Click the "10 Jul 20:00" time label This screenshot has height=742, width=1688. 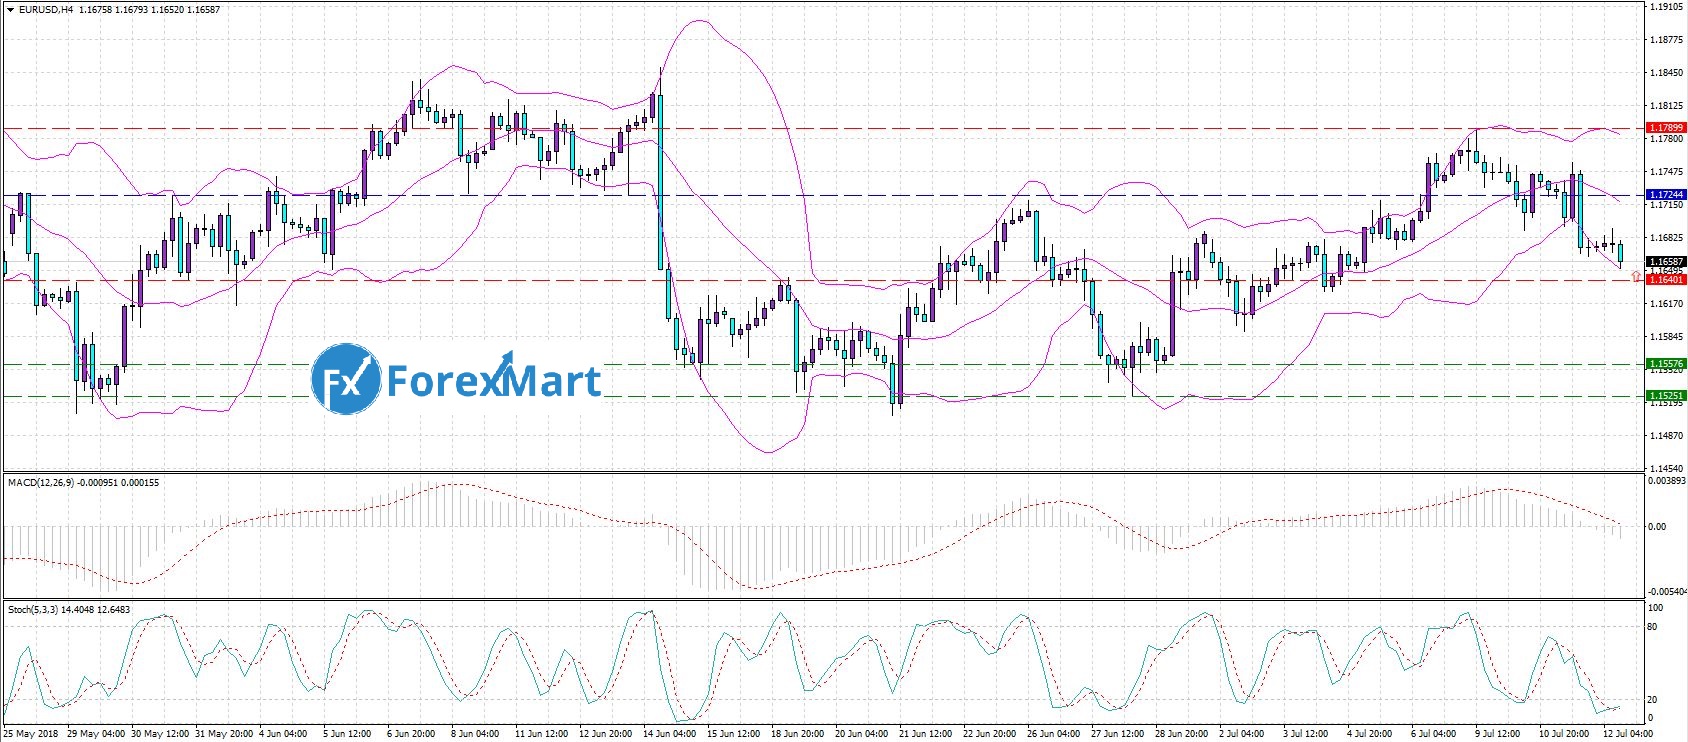click(1563, 734)
